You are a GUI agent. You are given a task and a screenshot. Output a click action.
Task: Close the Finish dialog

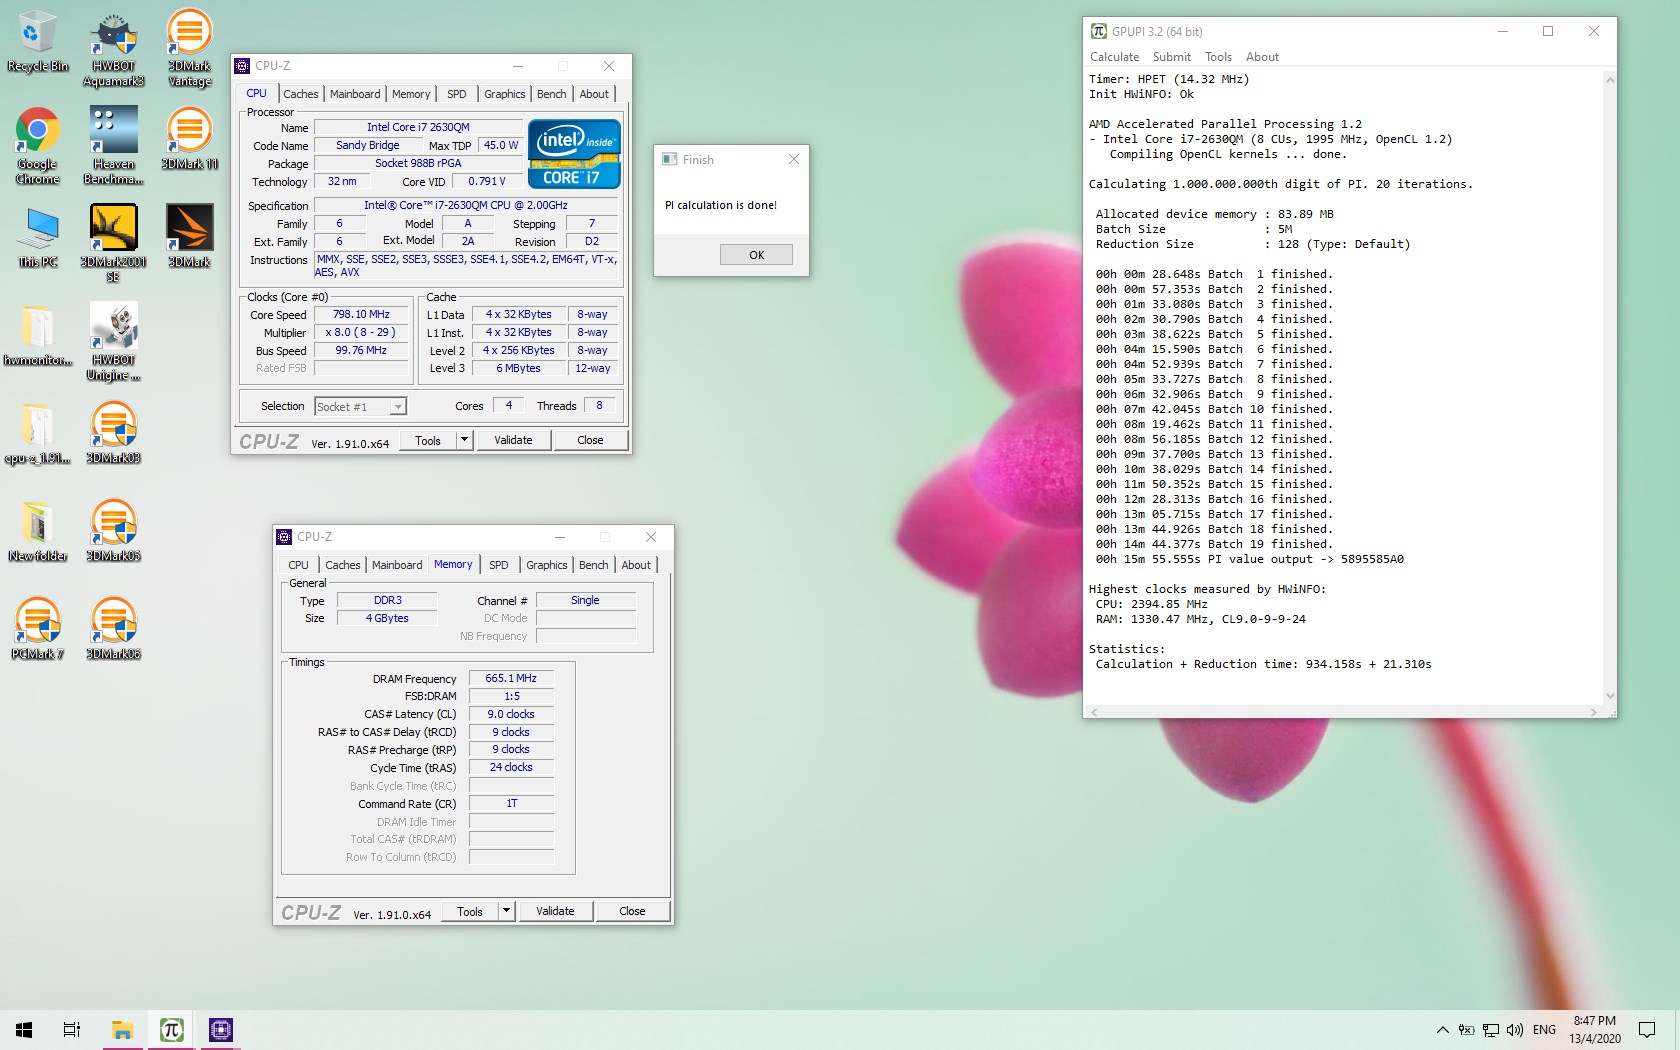pos(794,159)
